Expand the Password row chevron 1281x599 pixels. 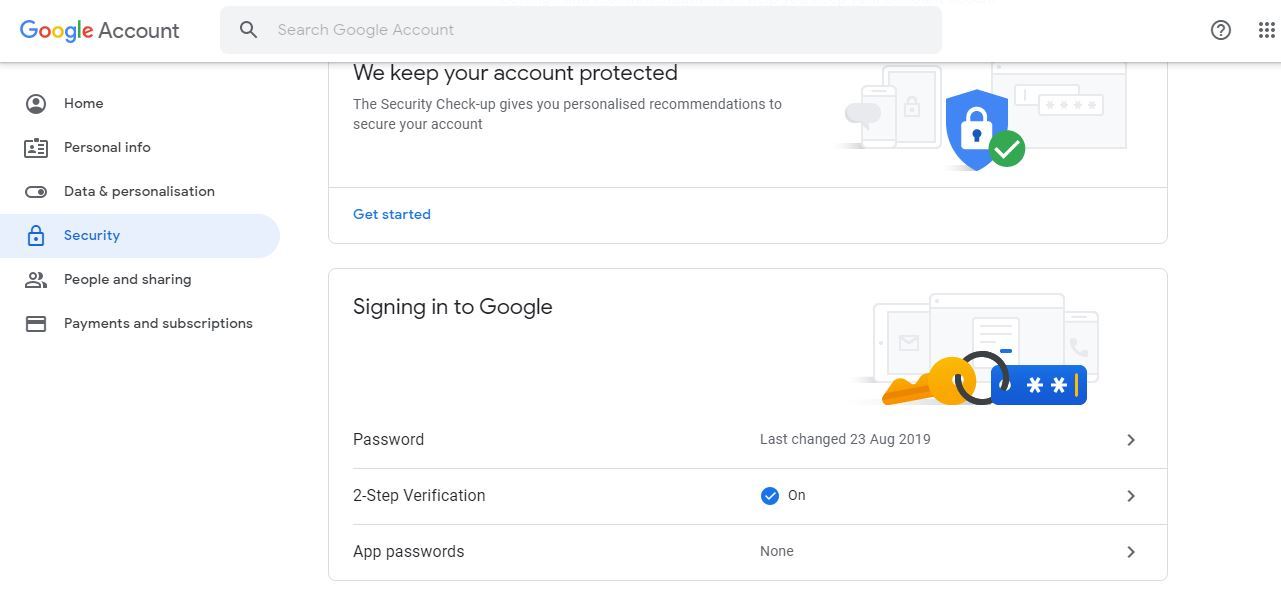[x=1131, y=439]
